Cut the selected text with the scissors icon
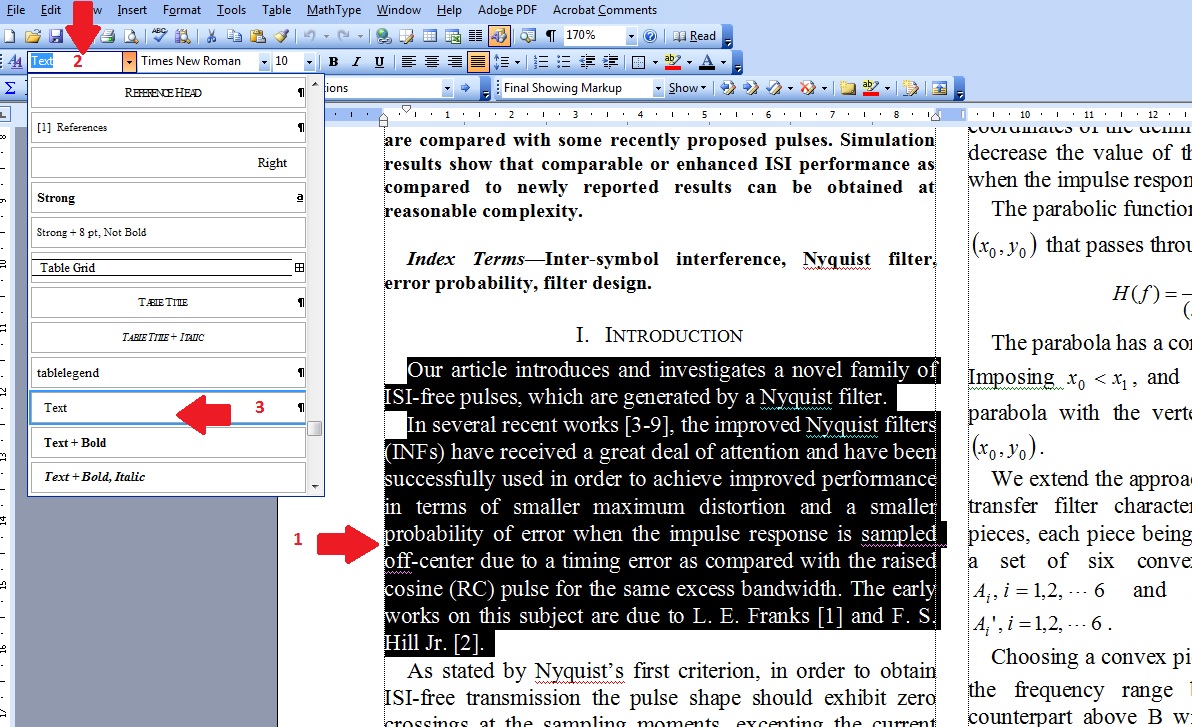The width and height of the screenshot is (1192, 727). [211, 36]
